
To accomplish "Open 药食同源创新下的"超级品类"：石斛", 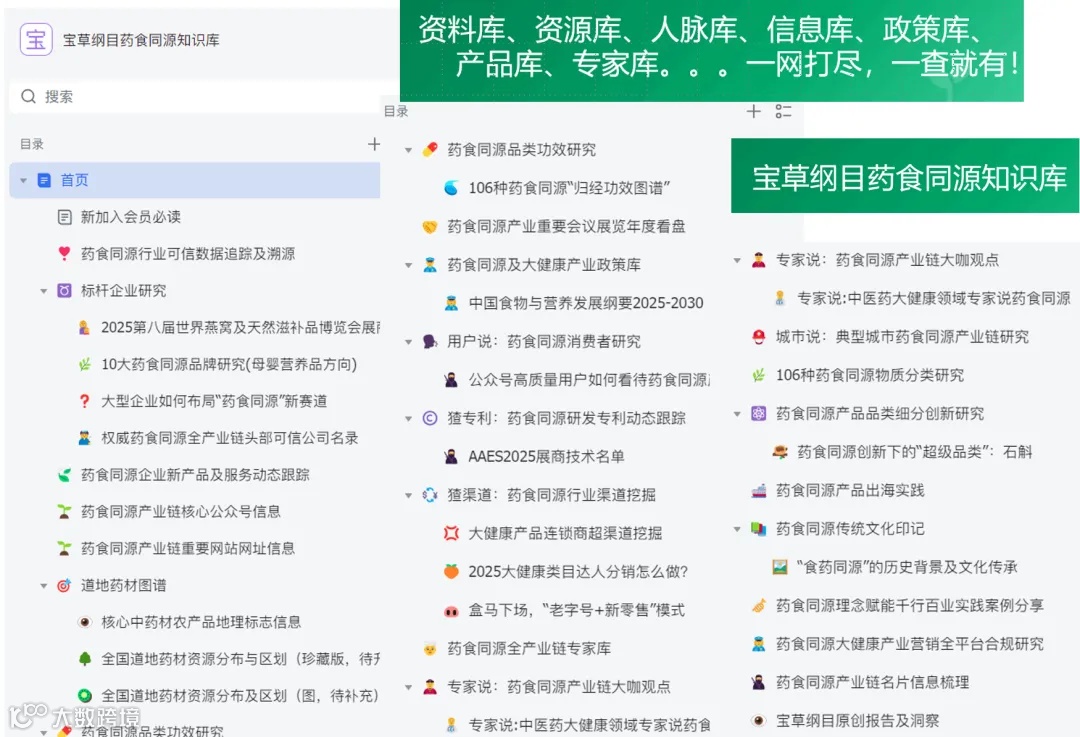I will [915, 452].
